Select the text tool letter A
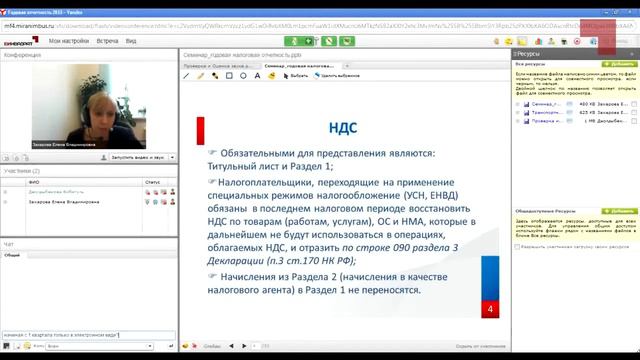 257,76
